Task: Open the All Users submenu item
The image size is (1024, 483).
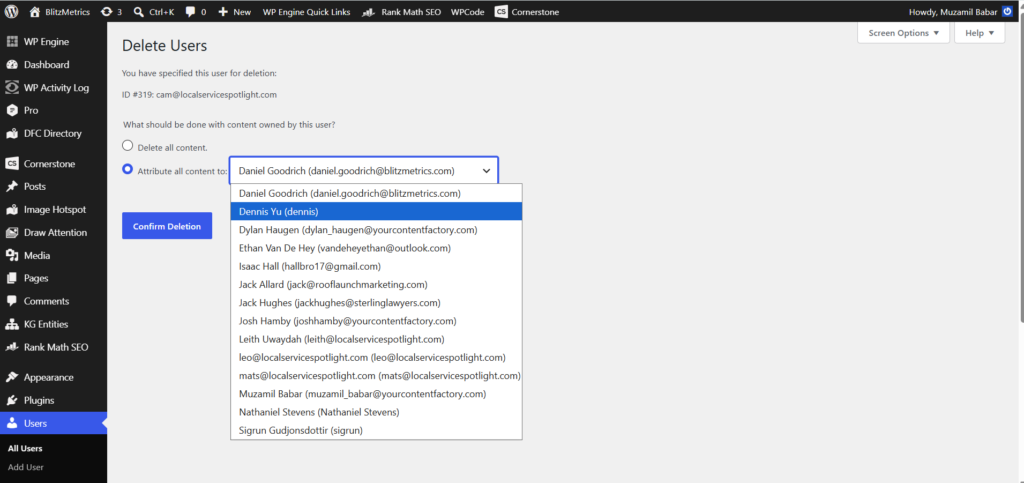Action: coord(25,448)
